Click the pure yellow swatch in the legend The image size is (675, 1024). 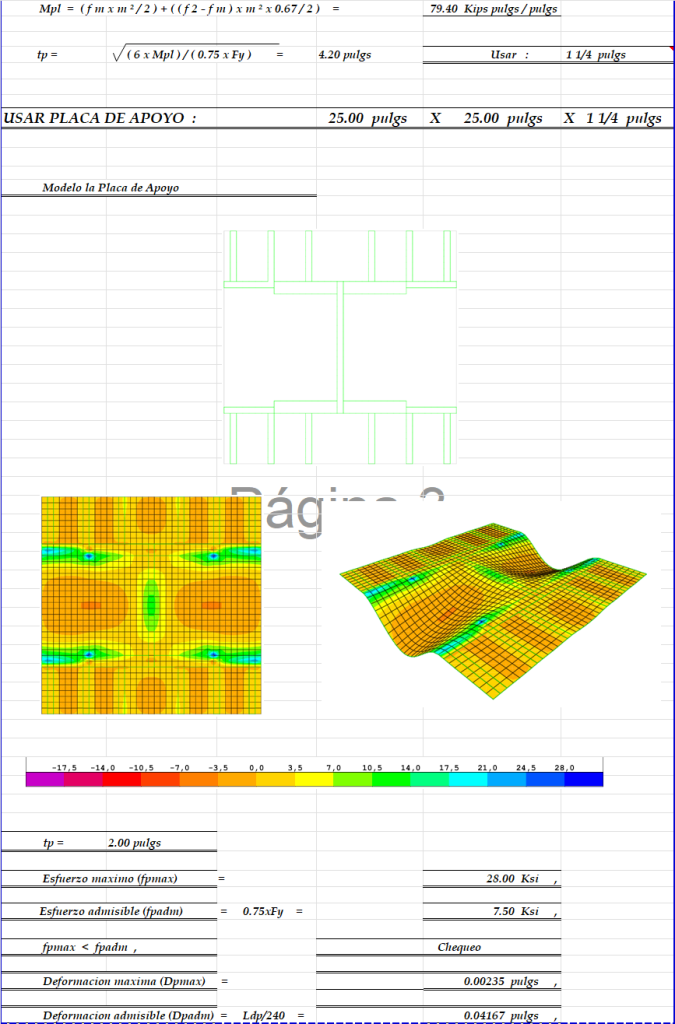[x=314, y=779]
